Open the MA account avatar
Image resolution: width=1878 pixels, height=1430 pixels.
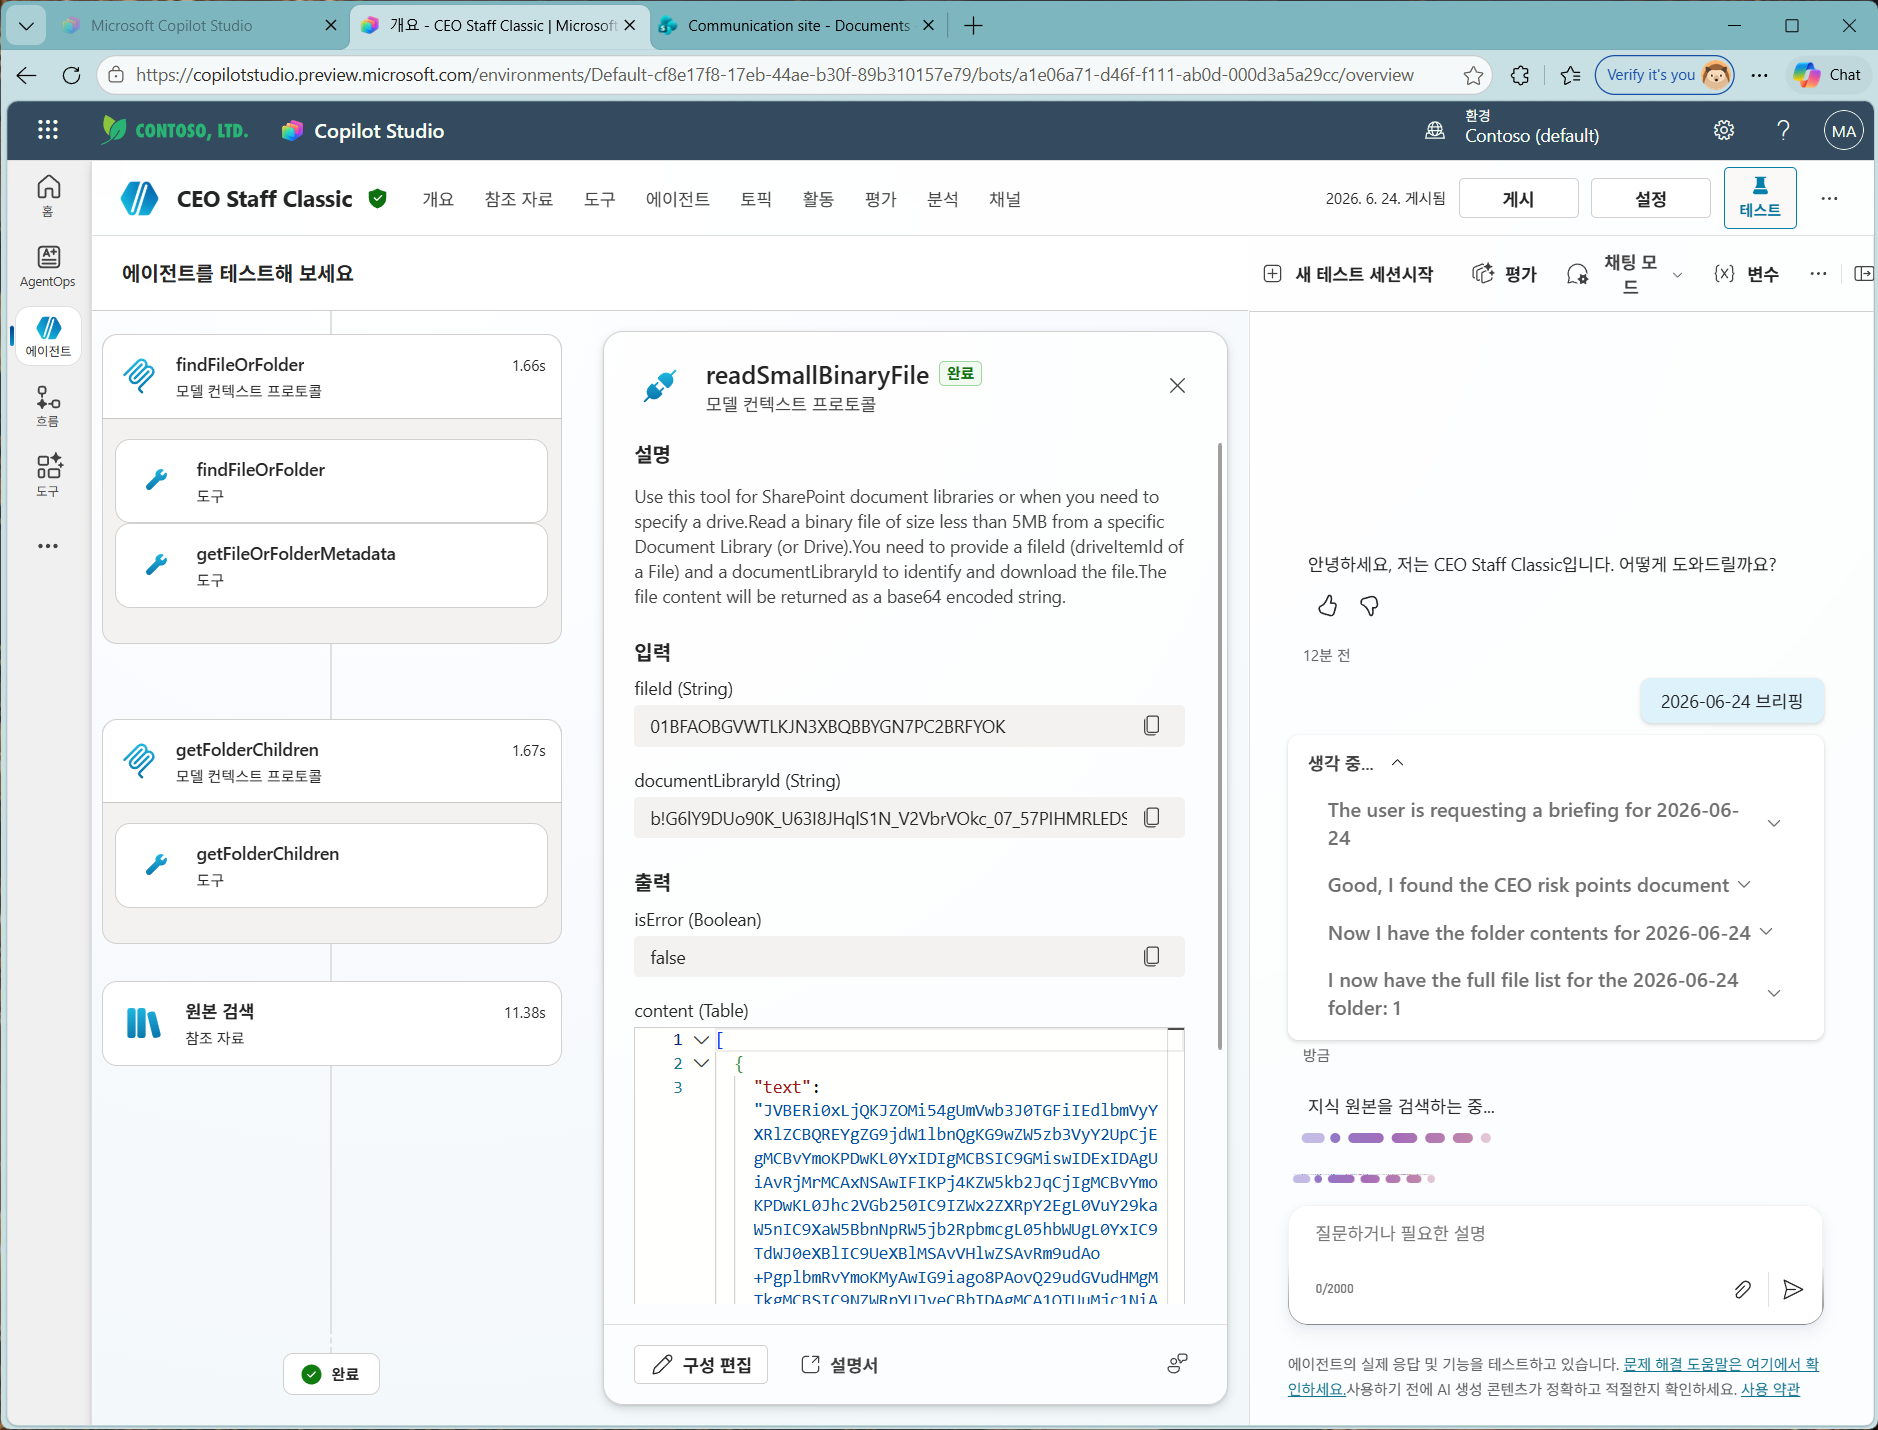pos(1843,131)
